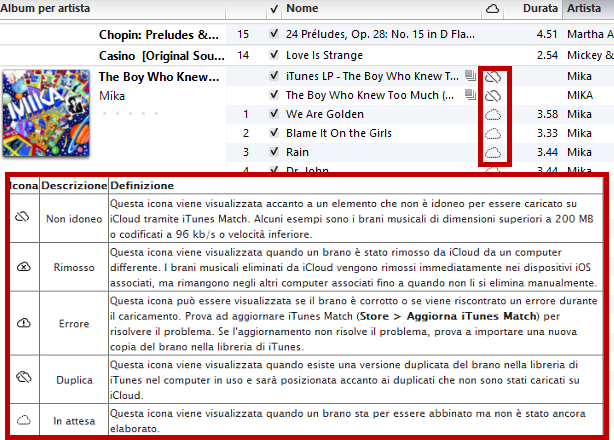The width and height of the screenshot is (614, 440).
Task: Click the Errore description cell
Action: click(x=74, y=324)
